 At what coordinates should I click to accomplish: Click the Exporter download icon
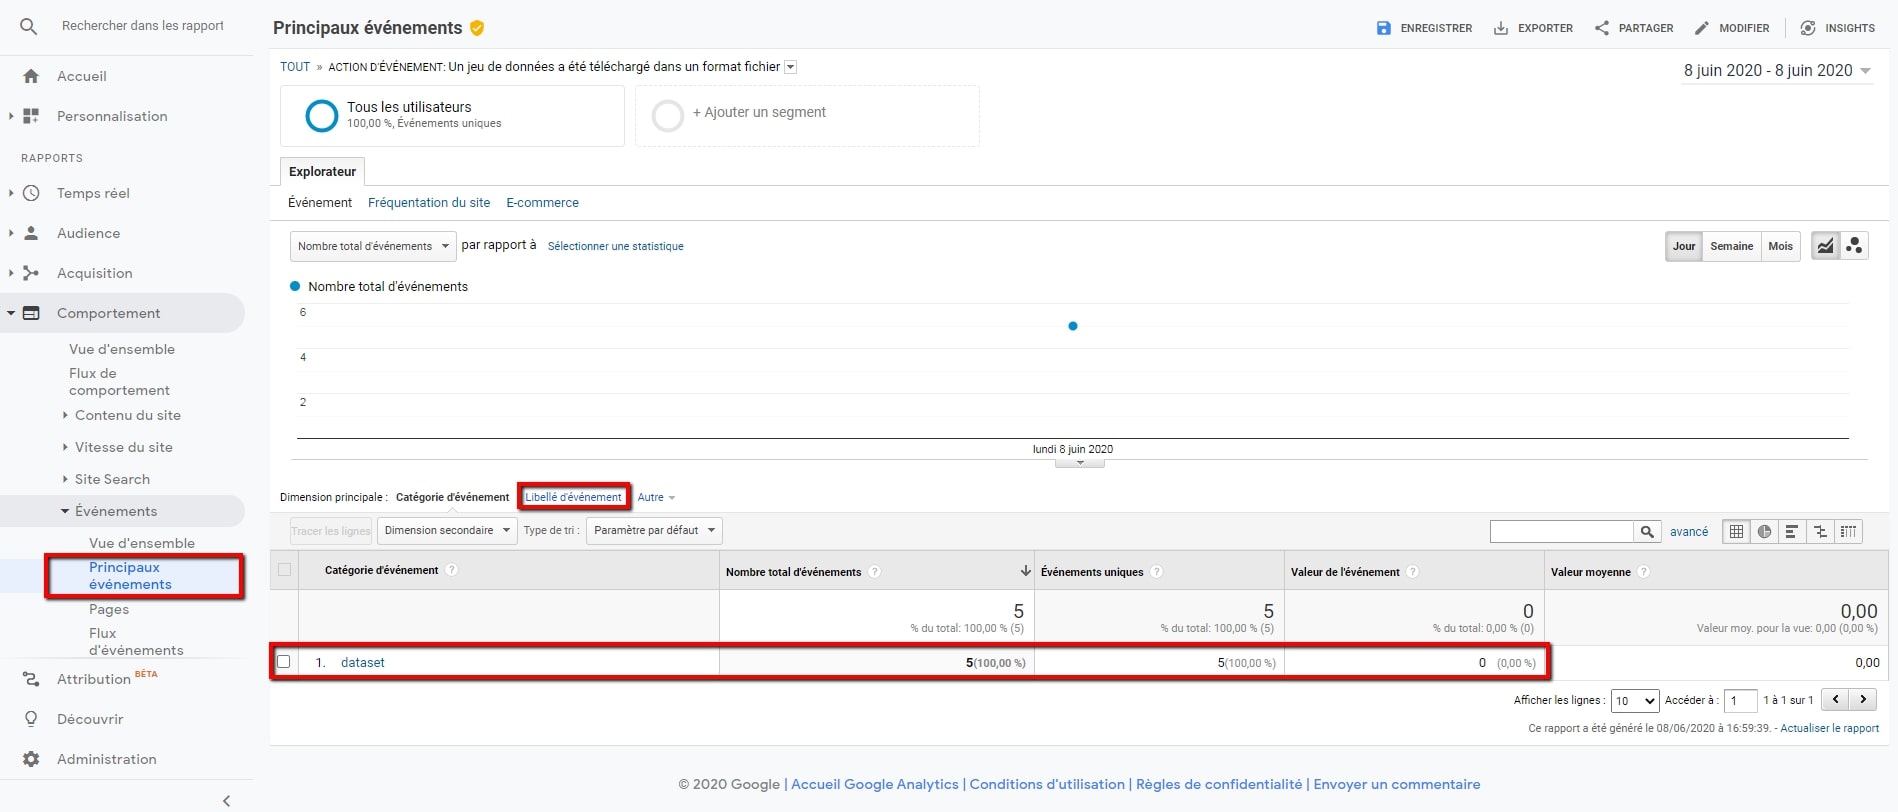click(x=1501, y=28)
